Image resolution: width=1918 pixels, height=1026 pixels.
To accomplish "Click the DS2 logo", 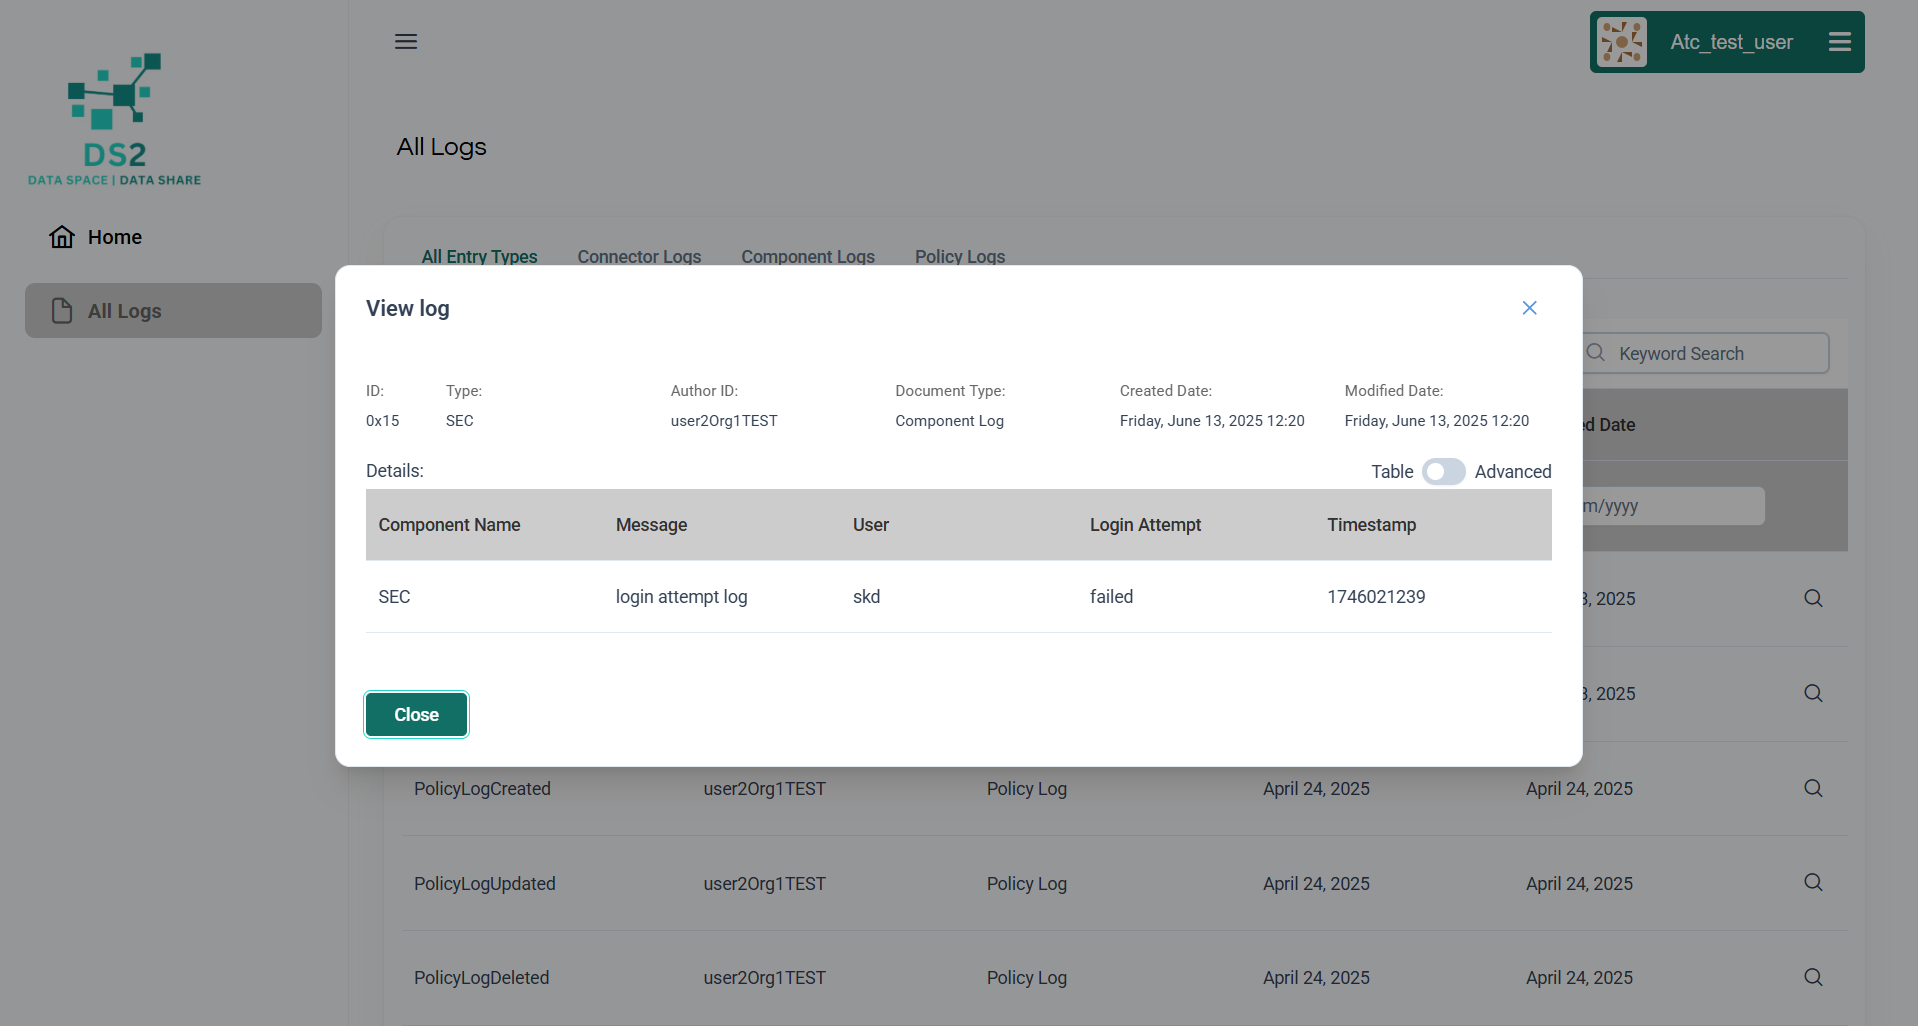I will coord(114,120).
